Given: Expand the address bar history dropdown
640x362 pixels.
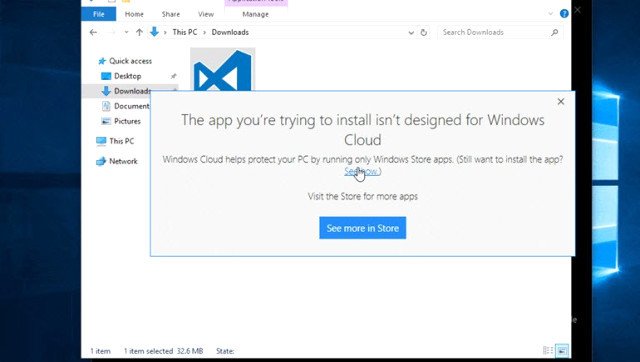Looking at the screenshot, I should tap(411, 33).
